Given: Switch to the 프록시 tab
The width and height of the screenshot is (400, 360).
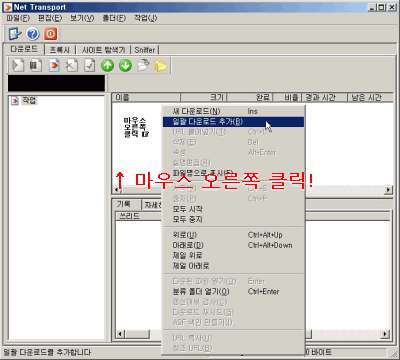Looking at the screenshot, I should pyautogui.click(x=60, y=50).
